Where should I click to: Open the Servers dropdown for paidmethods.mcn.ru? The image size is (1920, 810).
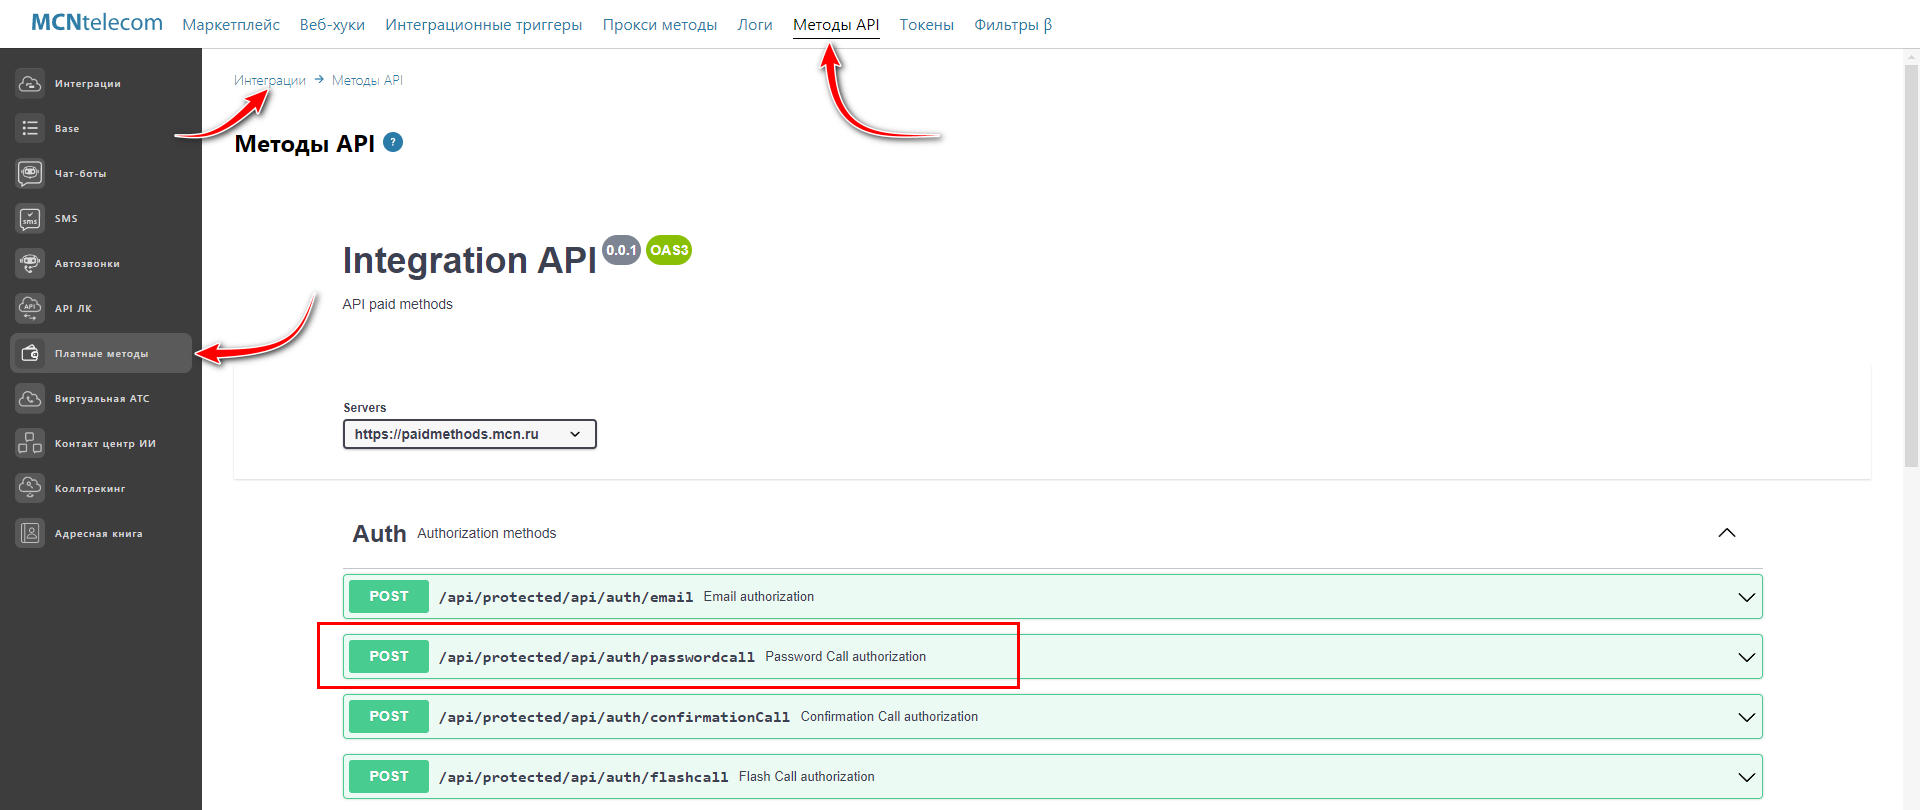[469, 434]
